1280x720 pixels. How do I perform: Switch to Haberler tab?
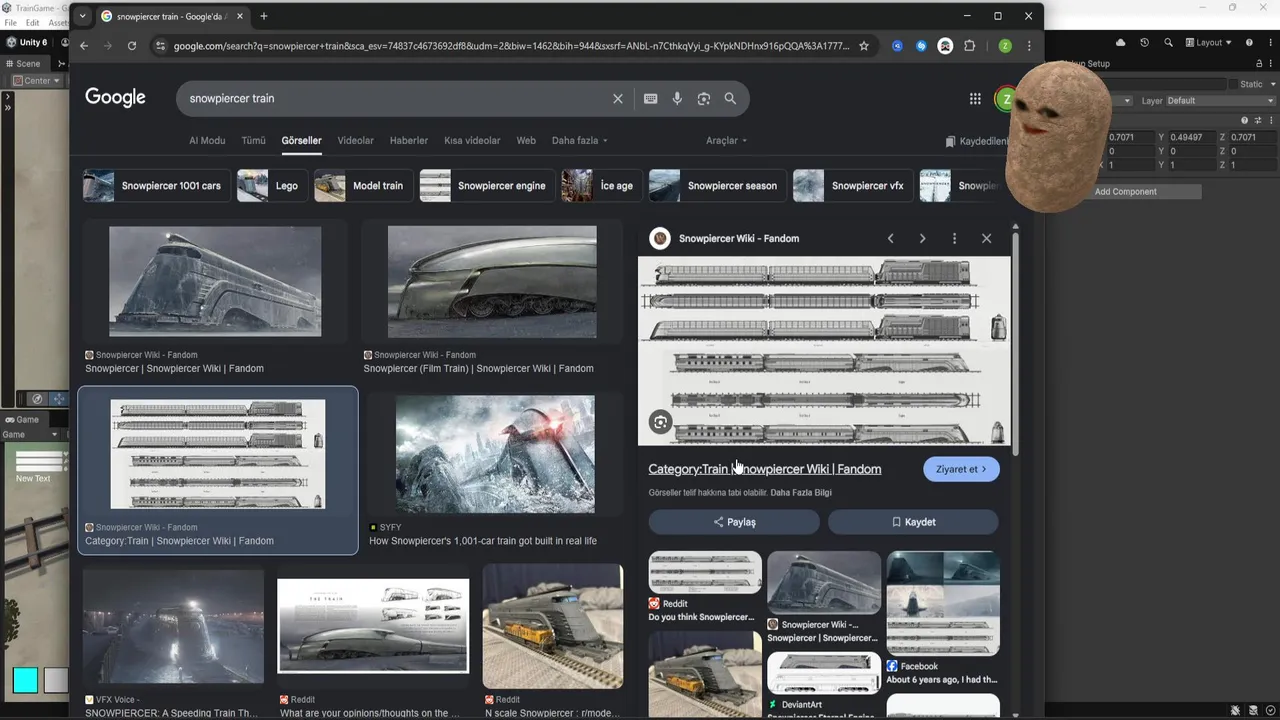[x=408, y=140]
